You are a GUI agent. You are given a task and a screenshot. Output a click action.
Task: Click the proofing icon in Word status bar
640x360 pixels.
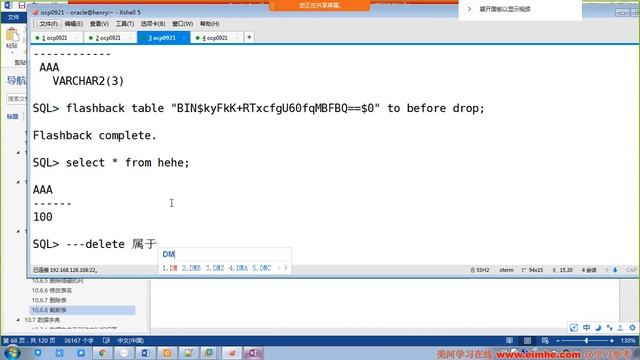106,340
